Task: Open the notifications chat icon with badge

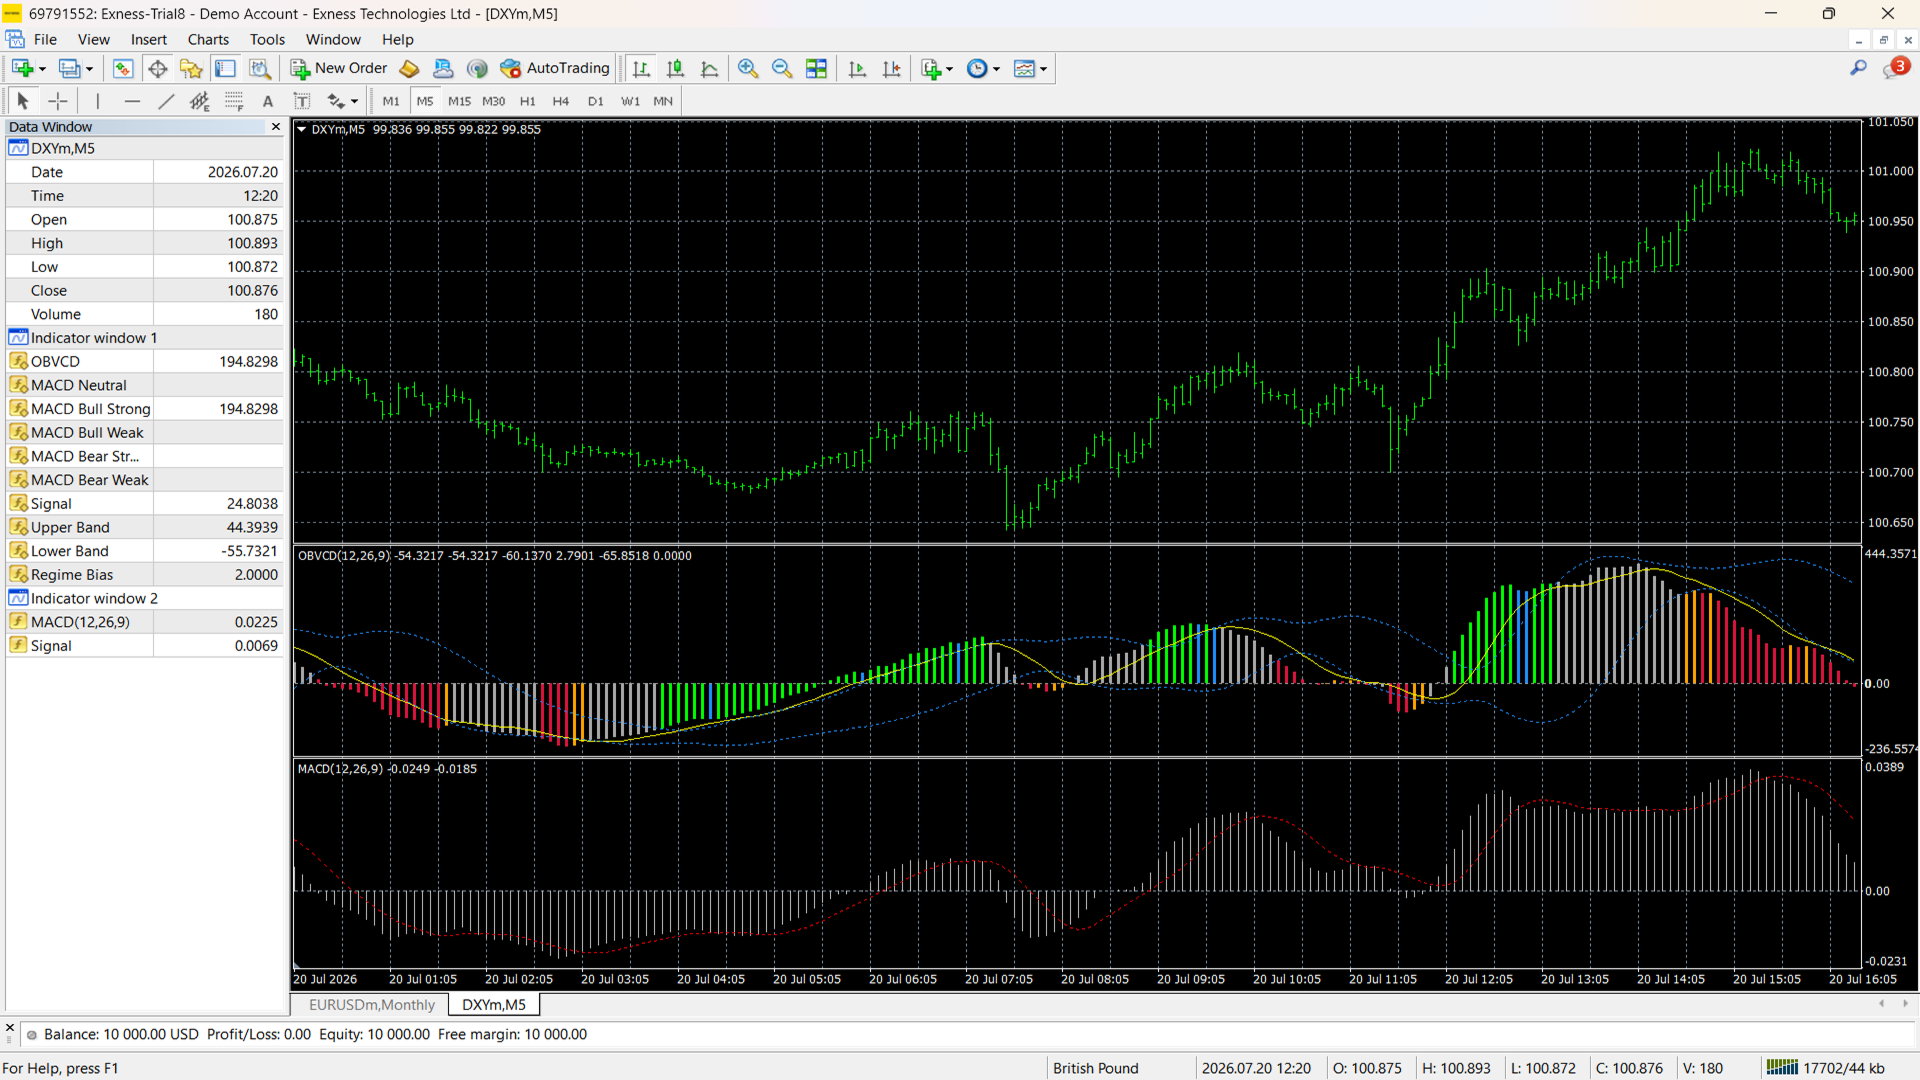Action: point(1895,68)
